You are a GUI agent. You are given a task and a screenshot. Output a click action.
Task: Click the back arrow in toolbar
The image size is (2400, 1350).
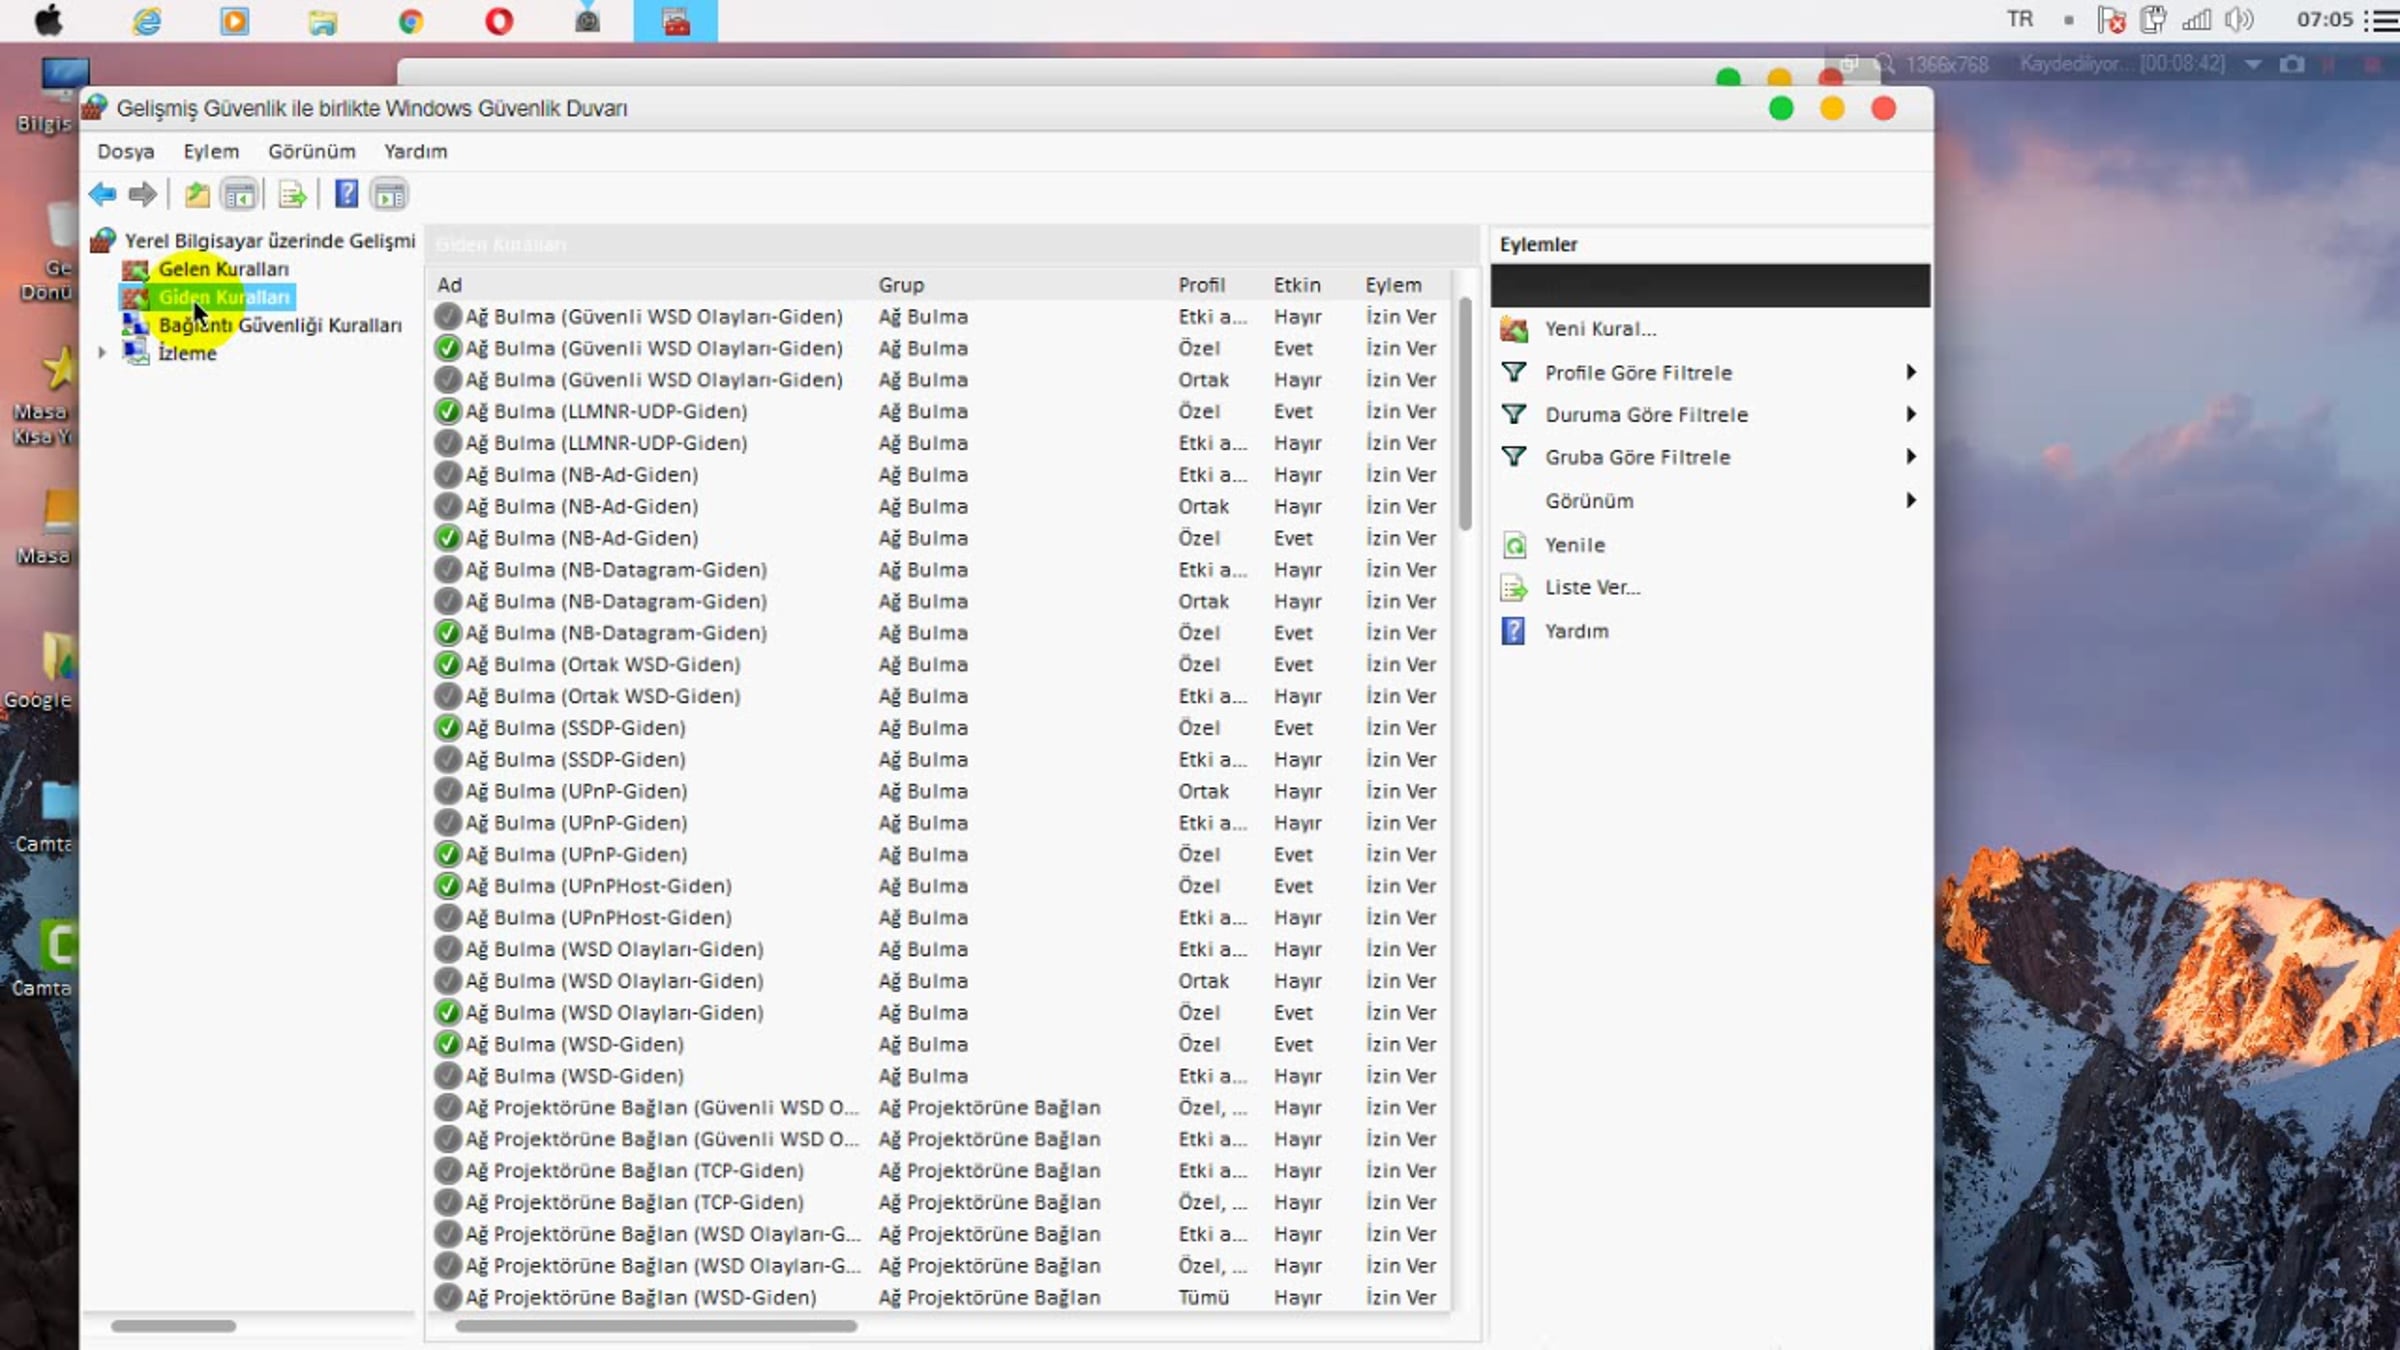click(x=102, y=194)
